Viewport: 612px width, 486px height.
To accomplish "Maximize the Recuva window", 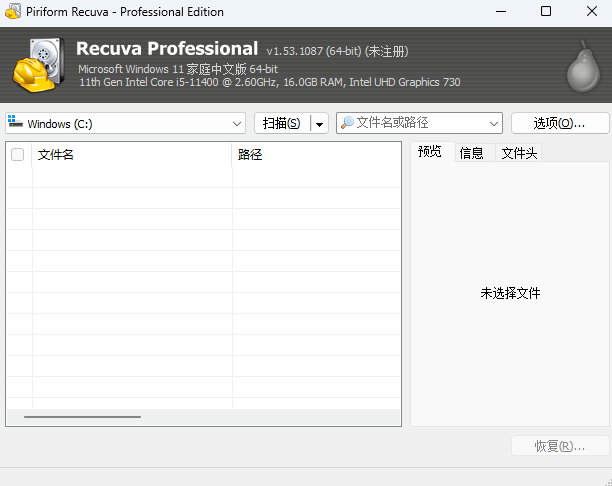I will tap(546, 11).
